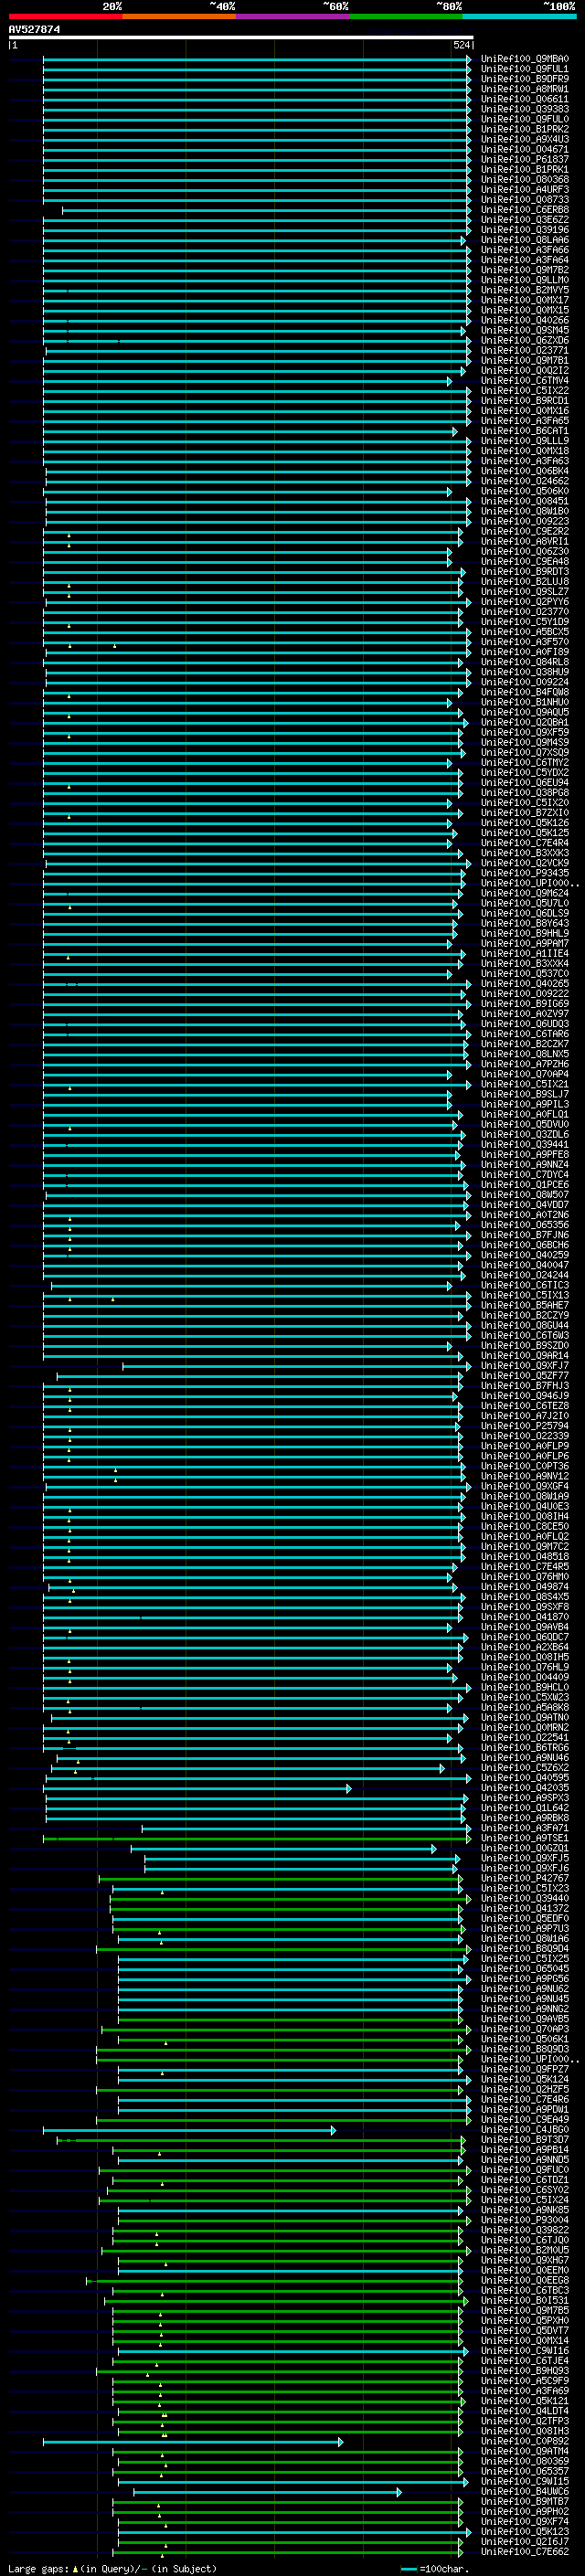Open hit UniRef100_P61837
This screenshot has width=585, height=2576.
(x=524, y=159)
